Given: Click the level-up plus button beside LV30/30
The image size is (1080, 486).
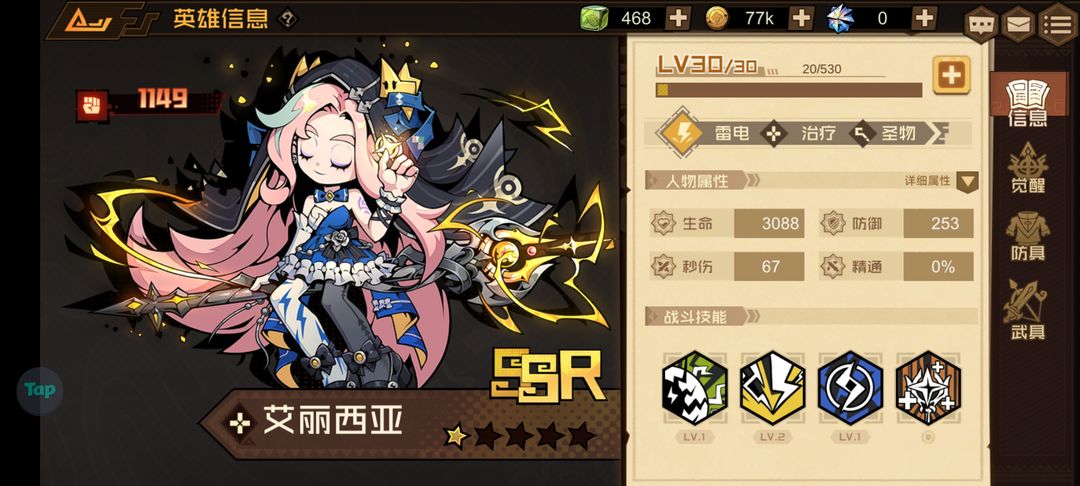Looking at the screenshot, I should click(x=951, y=75).
